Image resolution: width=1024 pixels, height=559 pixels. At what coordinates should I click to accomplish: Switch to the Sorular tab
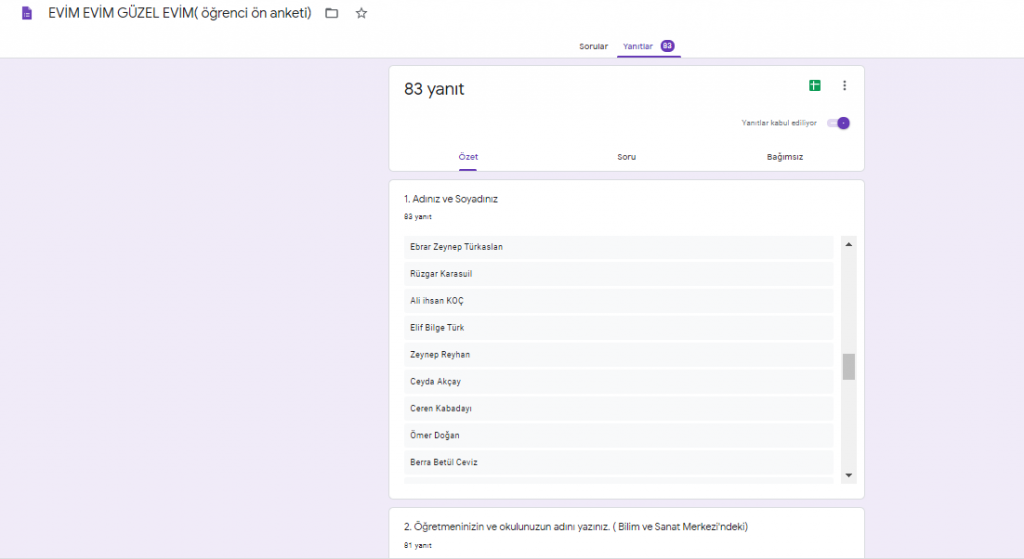(x=593, y=46)
